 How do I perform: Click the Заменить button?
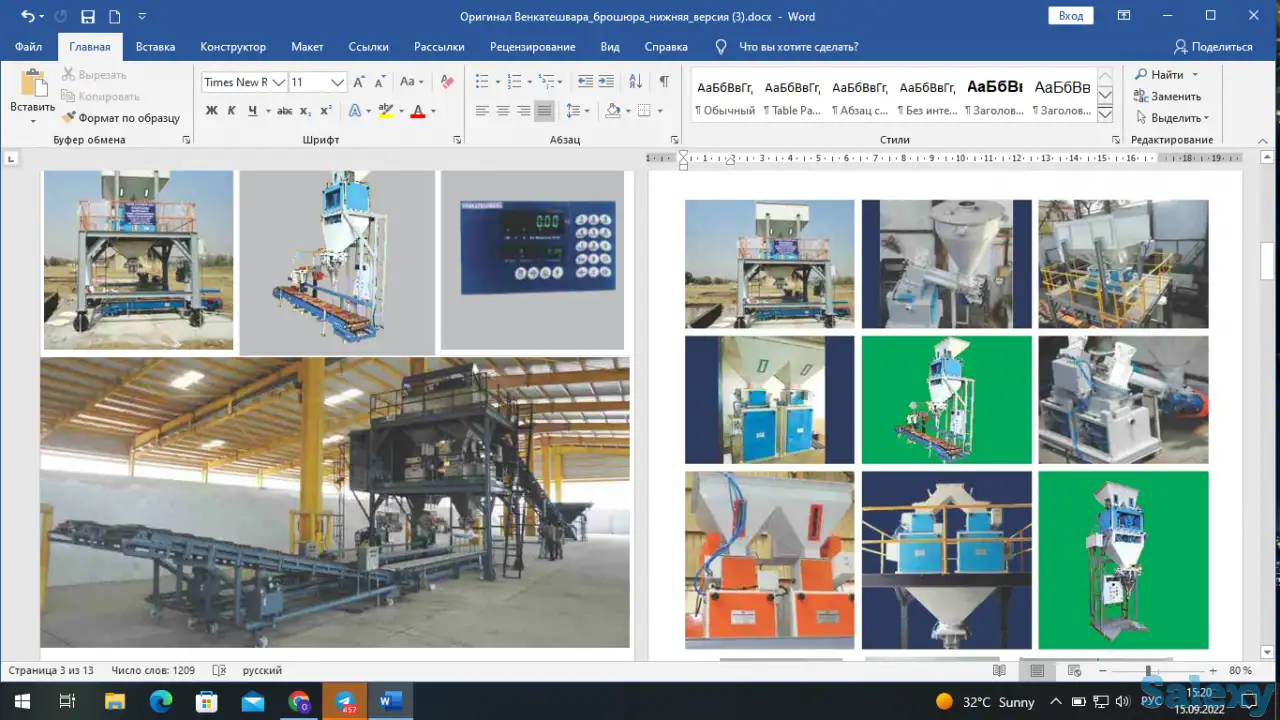1167,96
